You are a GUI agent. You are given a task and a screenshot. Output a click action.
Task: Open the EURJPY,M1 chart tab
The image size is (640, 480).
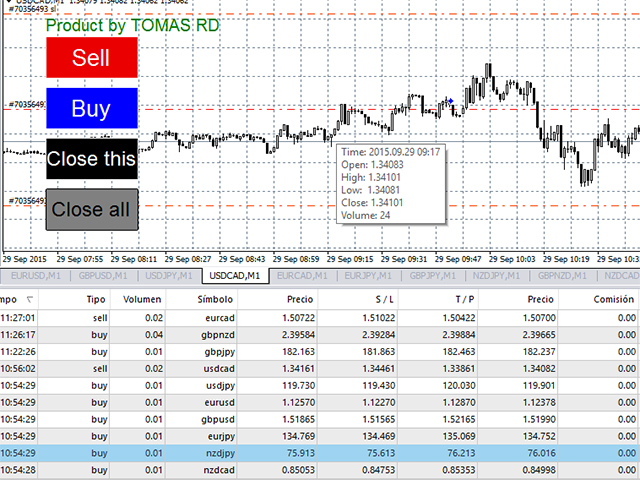(368, 276)
